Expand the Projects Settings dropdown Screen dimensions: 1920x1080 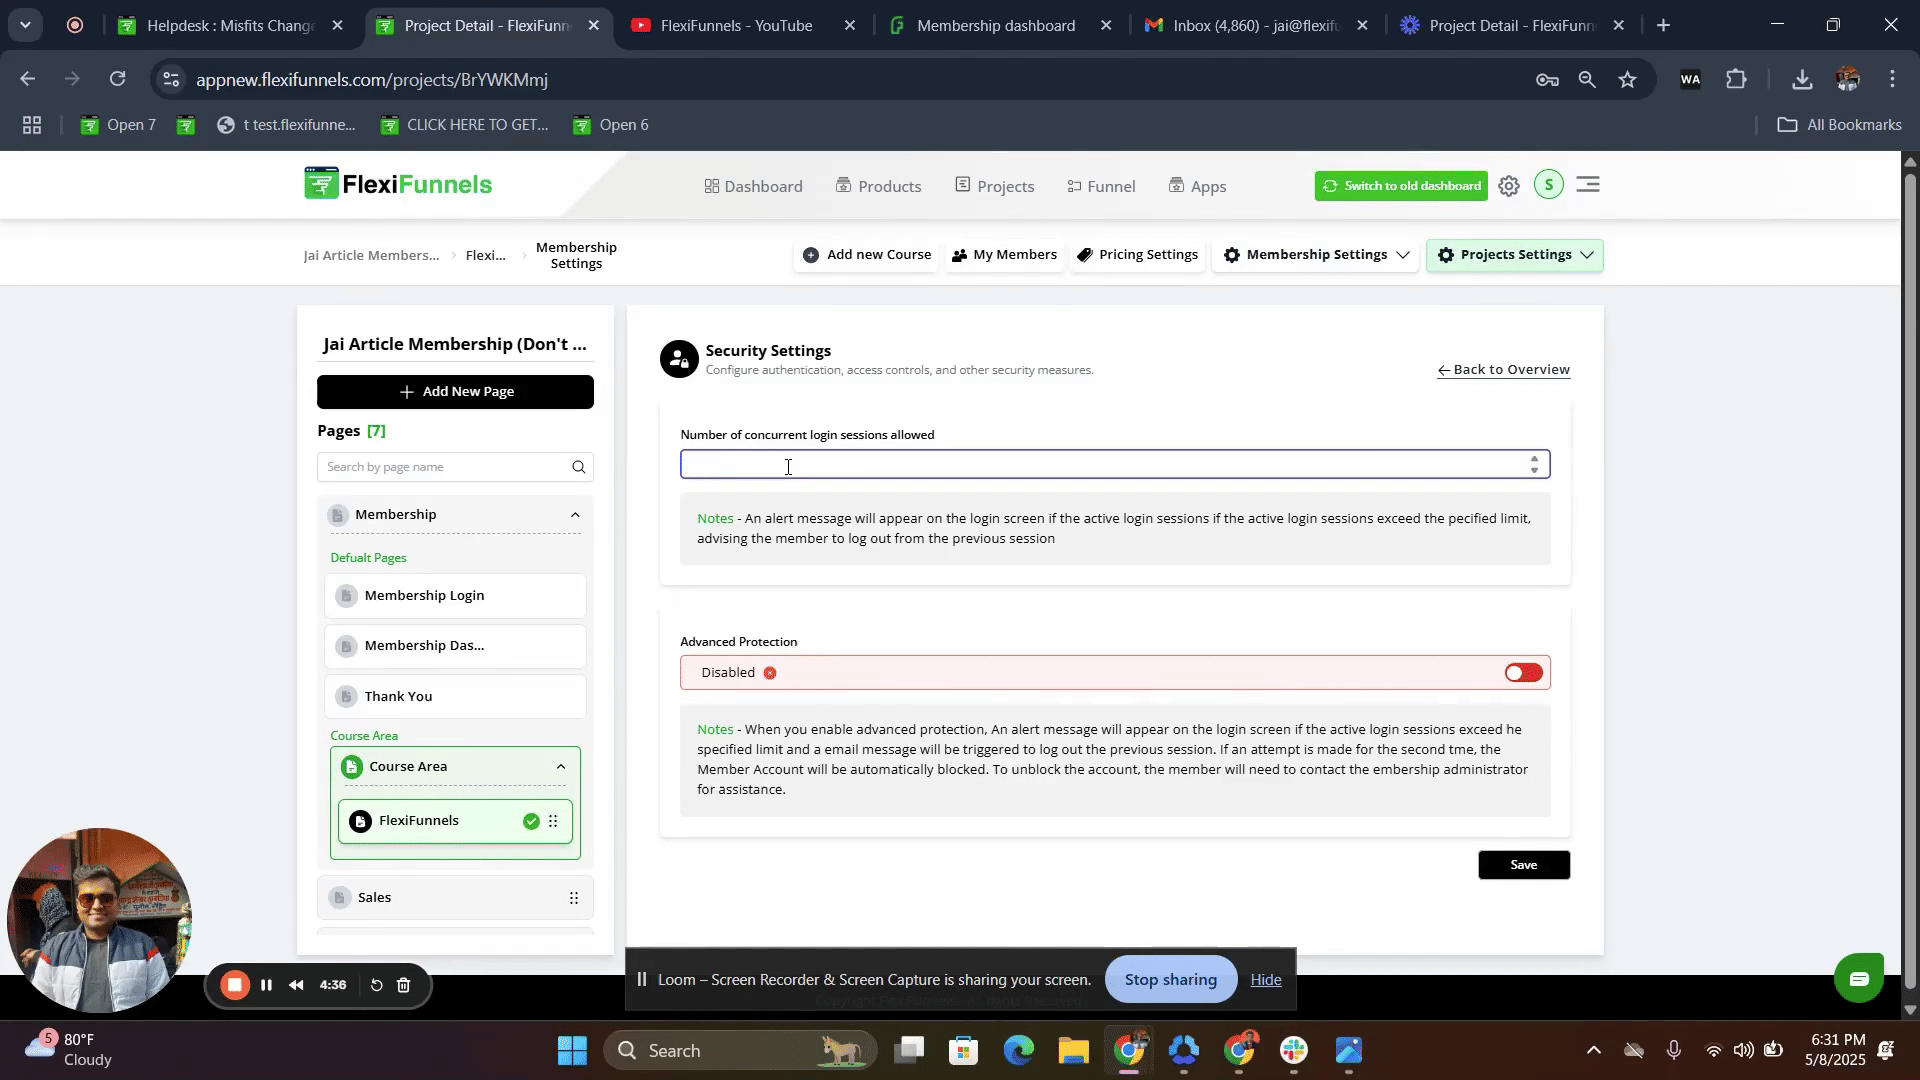click(1514, 255)
